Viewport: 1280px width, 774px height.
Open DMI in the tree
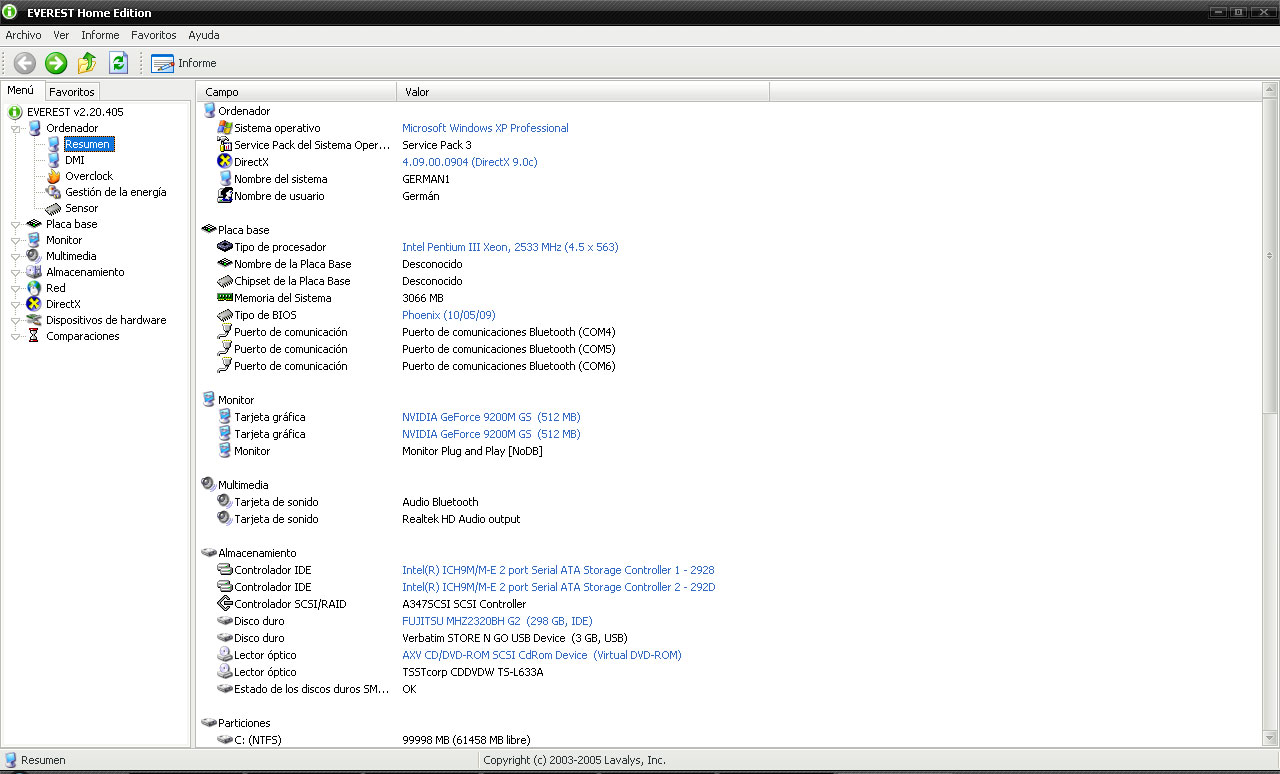point(75,160)
